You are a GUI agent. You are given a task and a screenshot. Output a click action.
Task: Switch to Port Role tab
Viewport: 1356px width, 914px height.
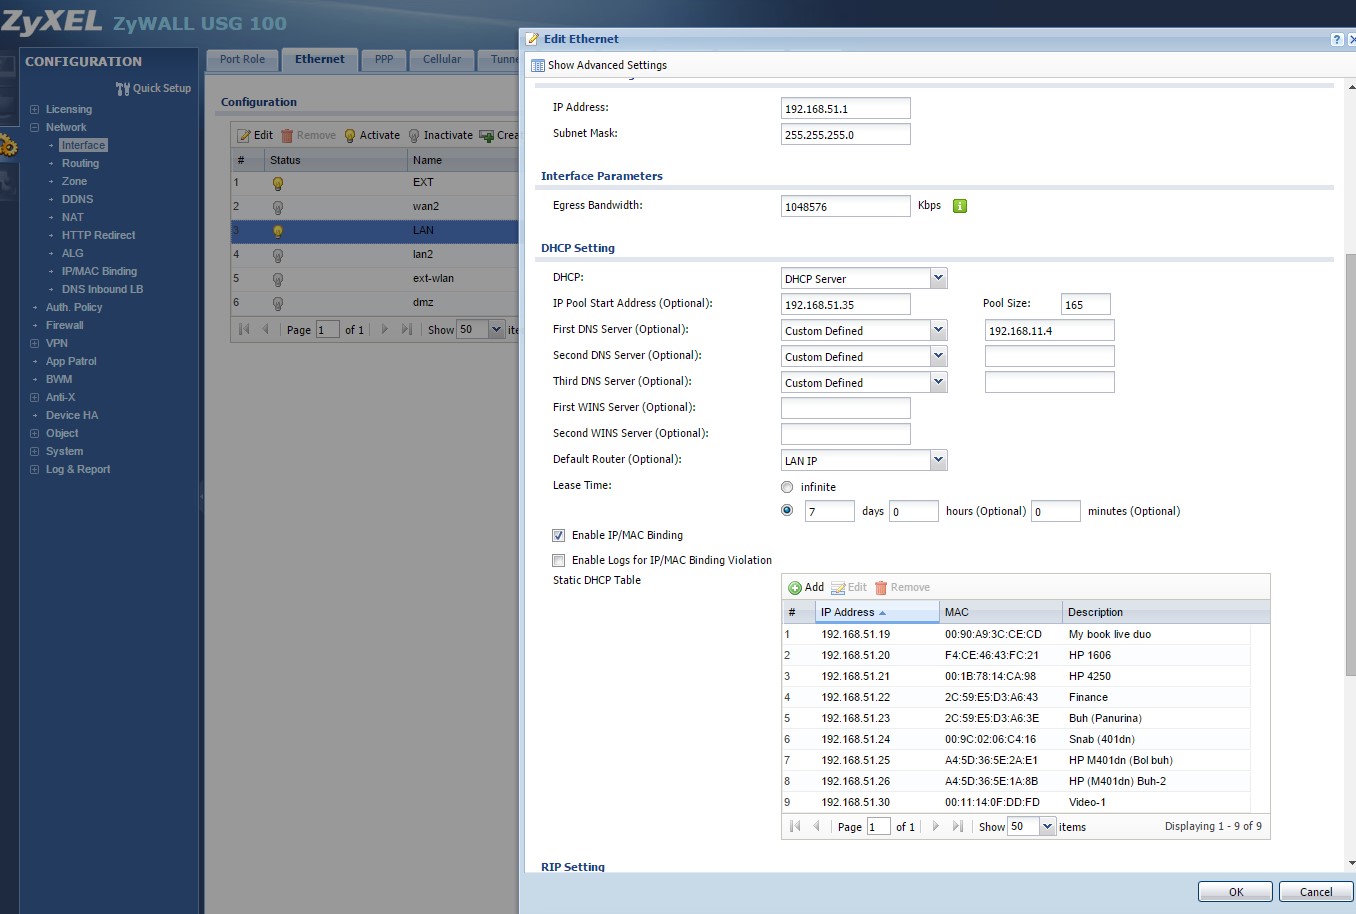click(242, 60)
